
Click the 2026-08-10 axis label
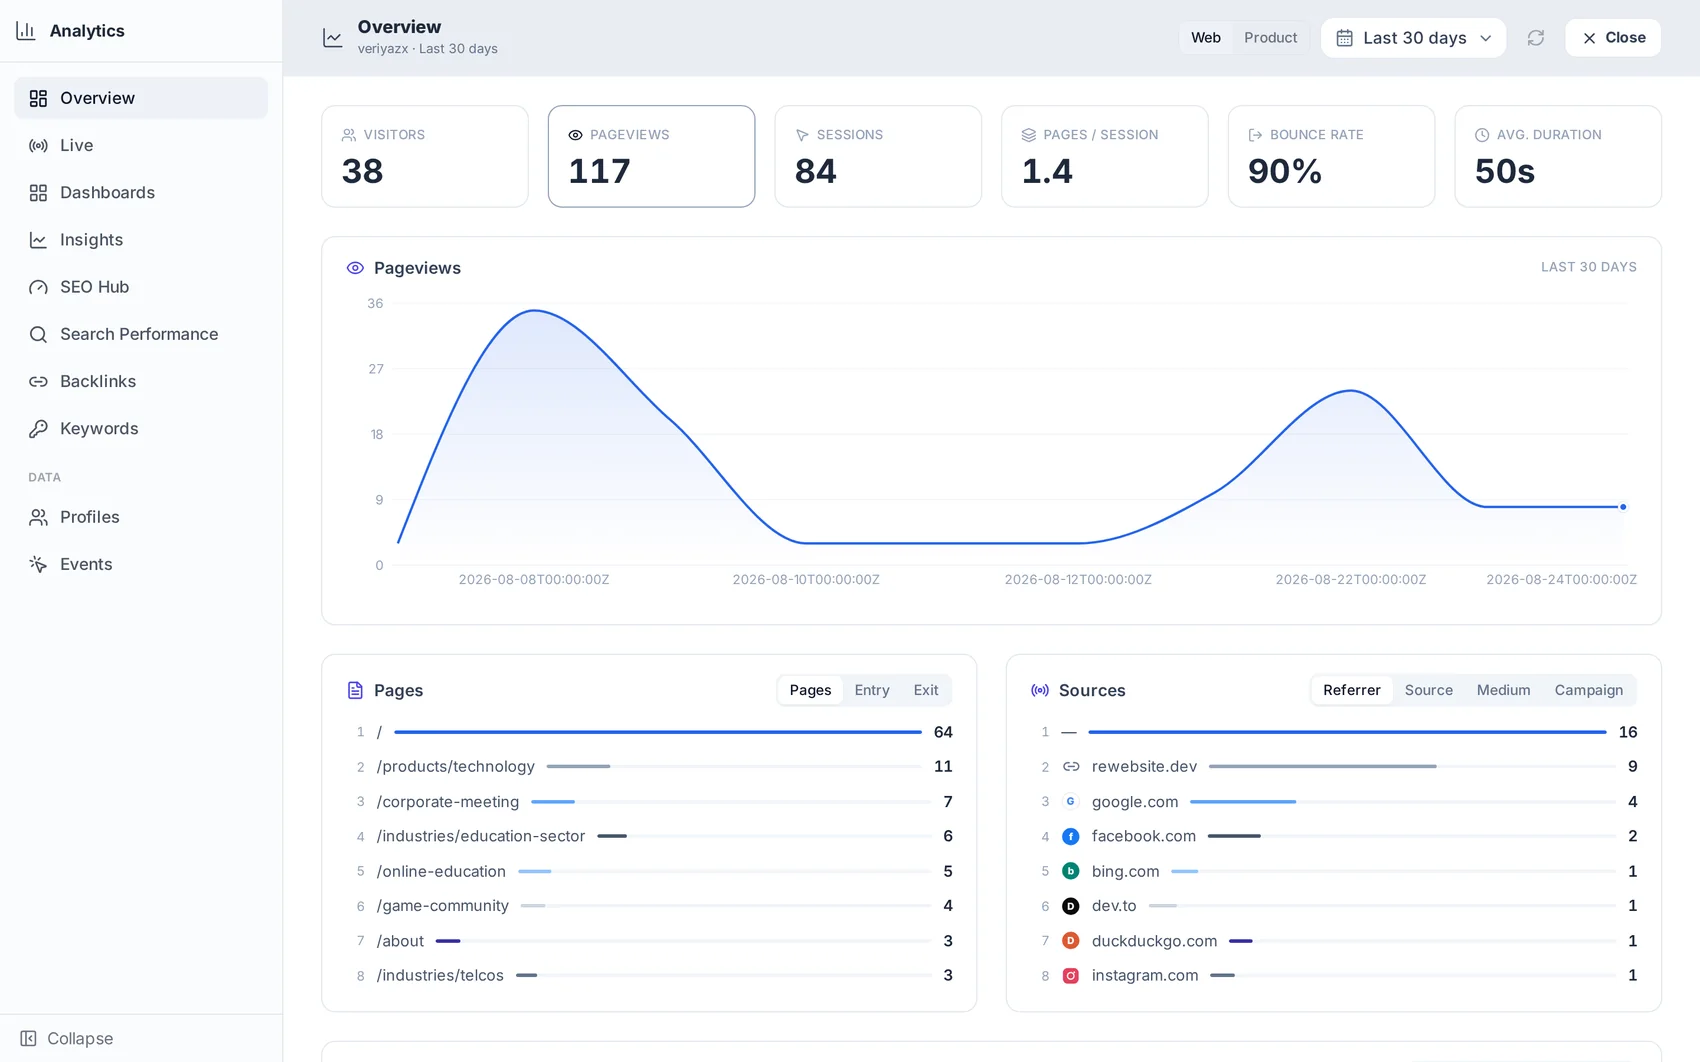click(x=806, y=580)
